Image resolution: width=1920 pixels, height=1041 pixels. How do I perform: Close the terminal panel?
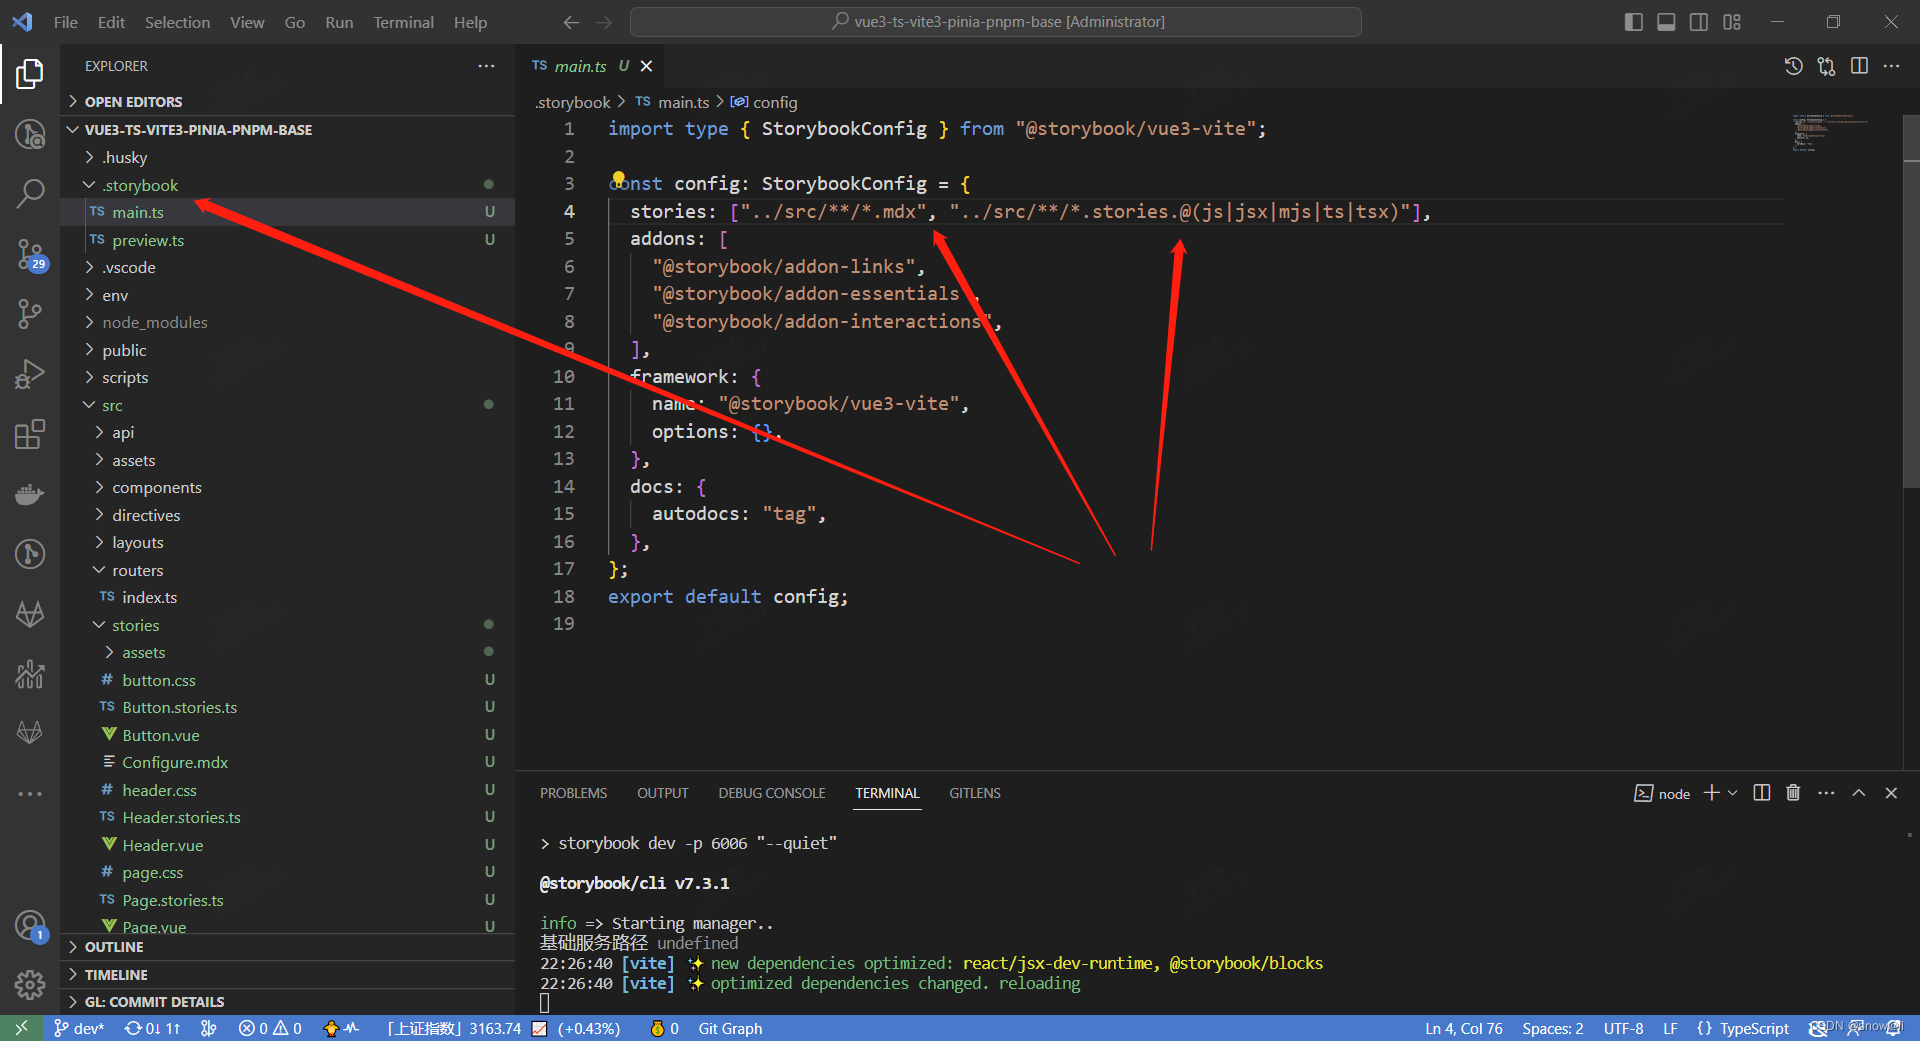click(x=1891, y=793)
